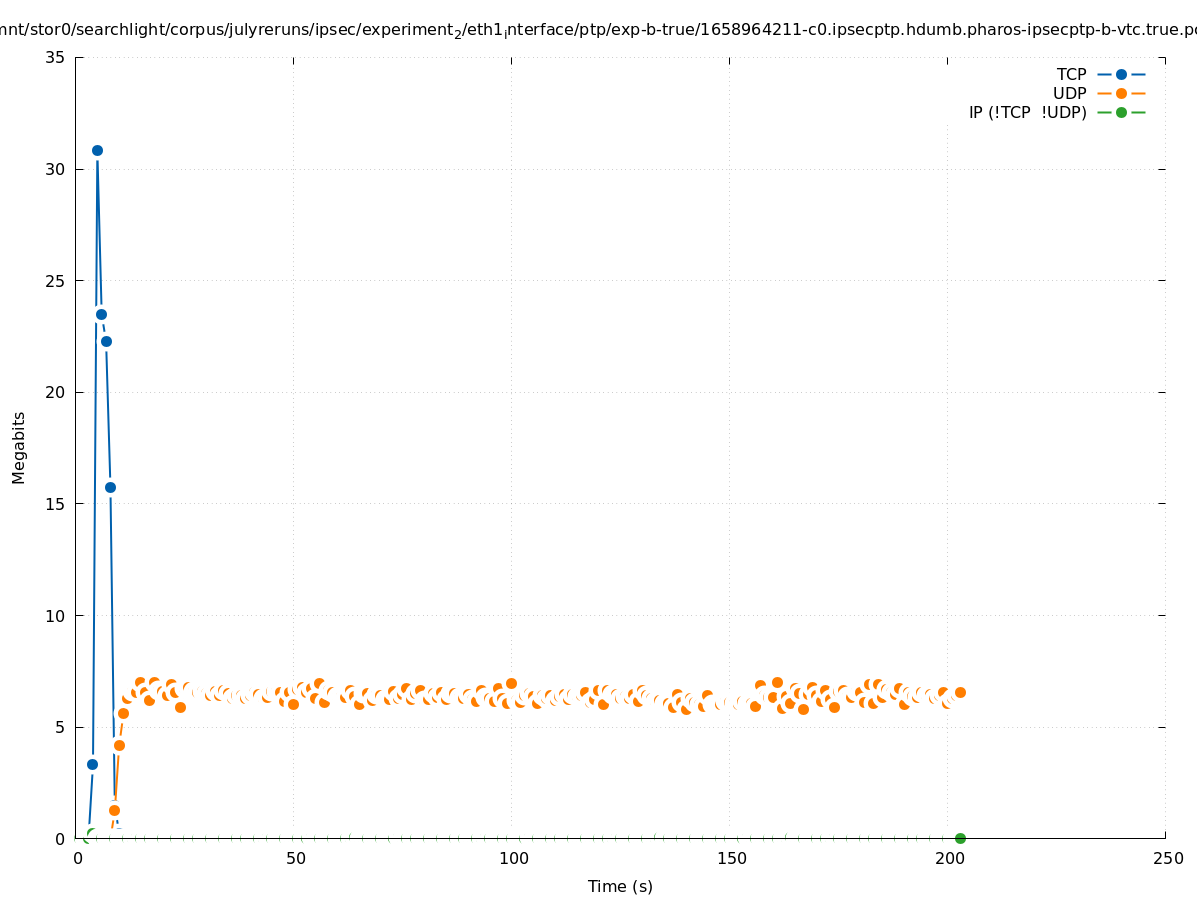Click the 35 tick on the Megabits axis
The height and width of the screenshot is (900, 1197).
(x=56, y=58)
